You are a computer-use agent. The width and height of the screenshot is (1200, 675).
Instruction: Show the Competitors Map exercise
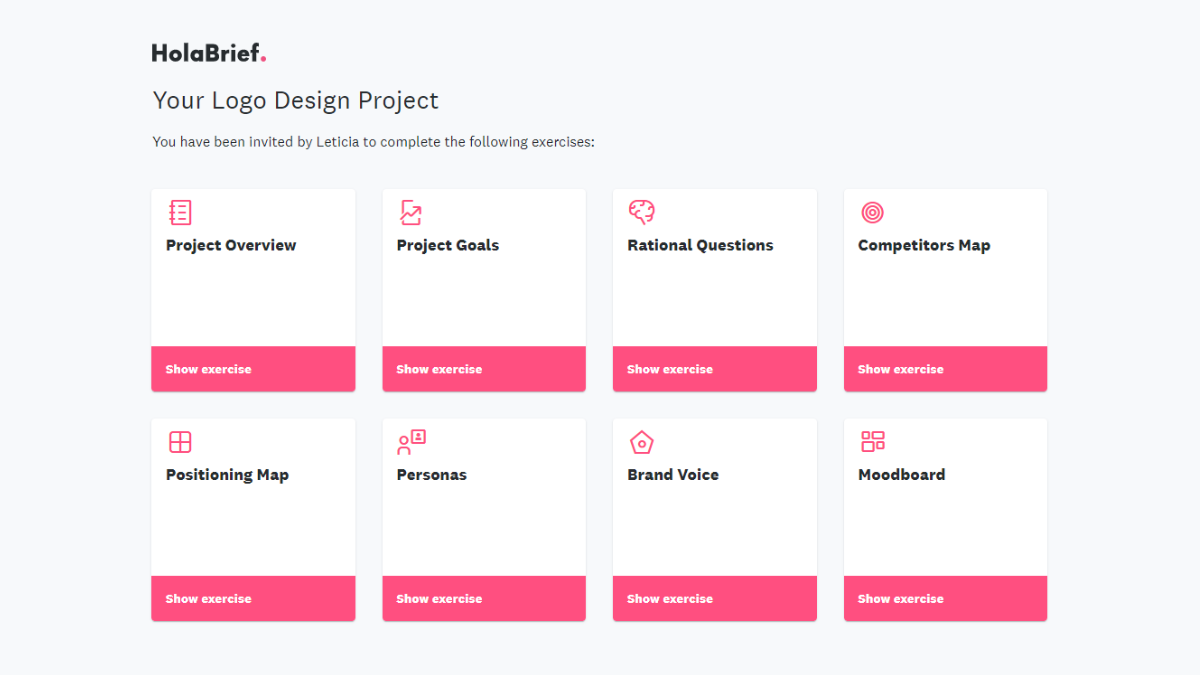point(945,368)
